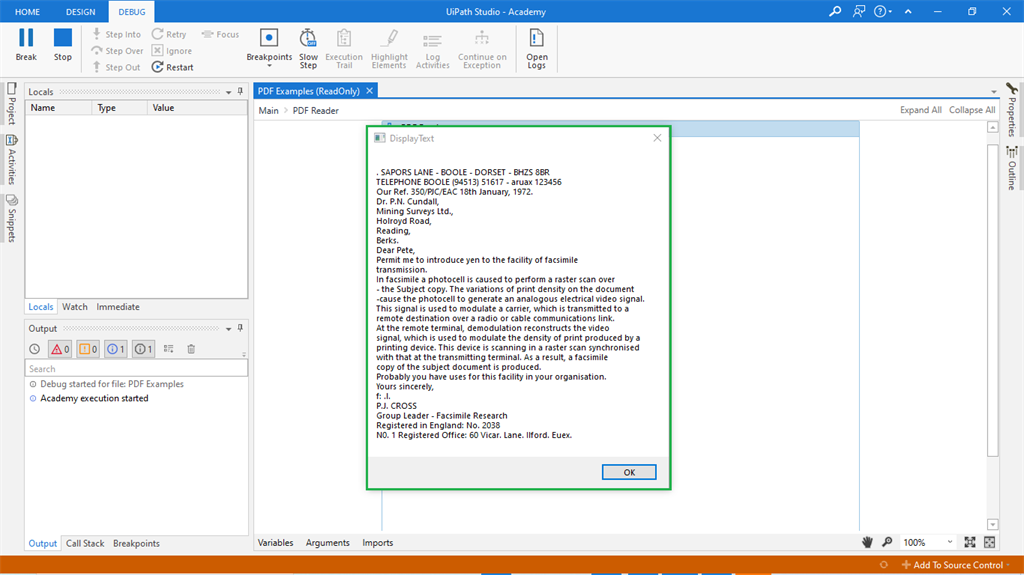The width and height of the screenshot is (1024, 575).
Task: Pause execution with the Break button
Action: click(26, 45)
